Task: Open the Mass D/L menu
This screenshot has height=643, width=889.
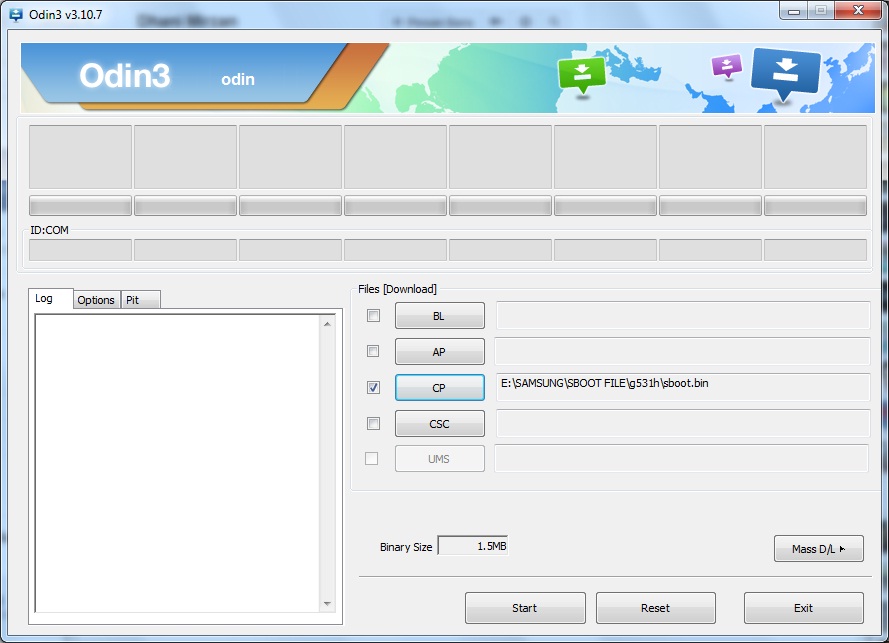Action: coord(818,548)
